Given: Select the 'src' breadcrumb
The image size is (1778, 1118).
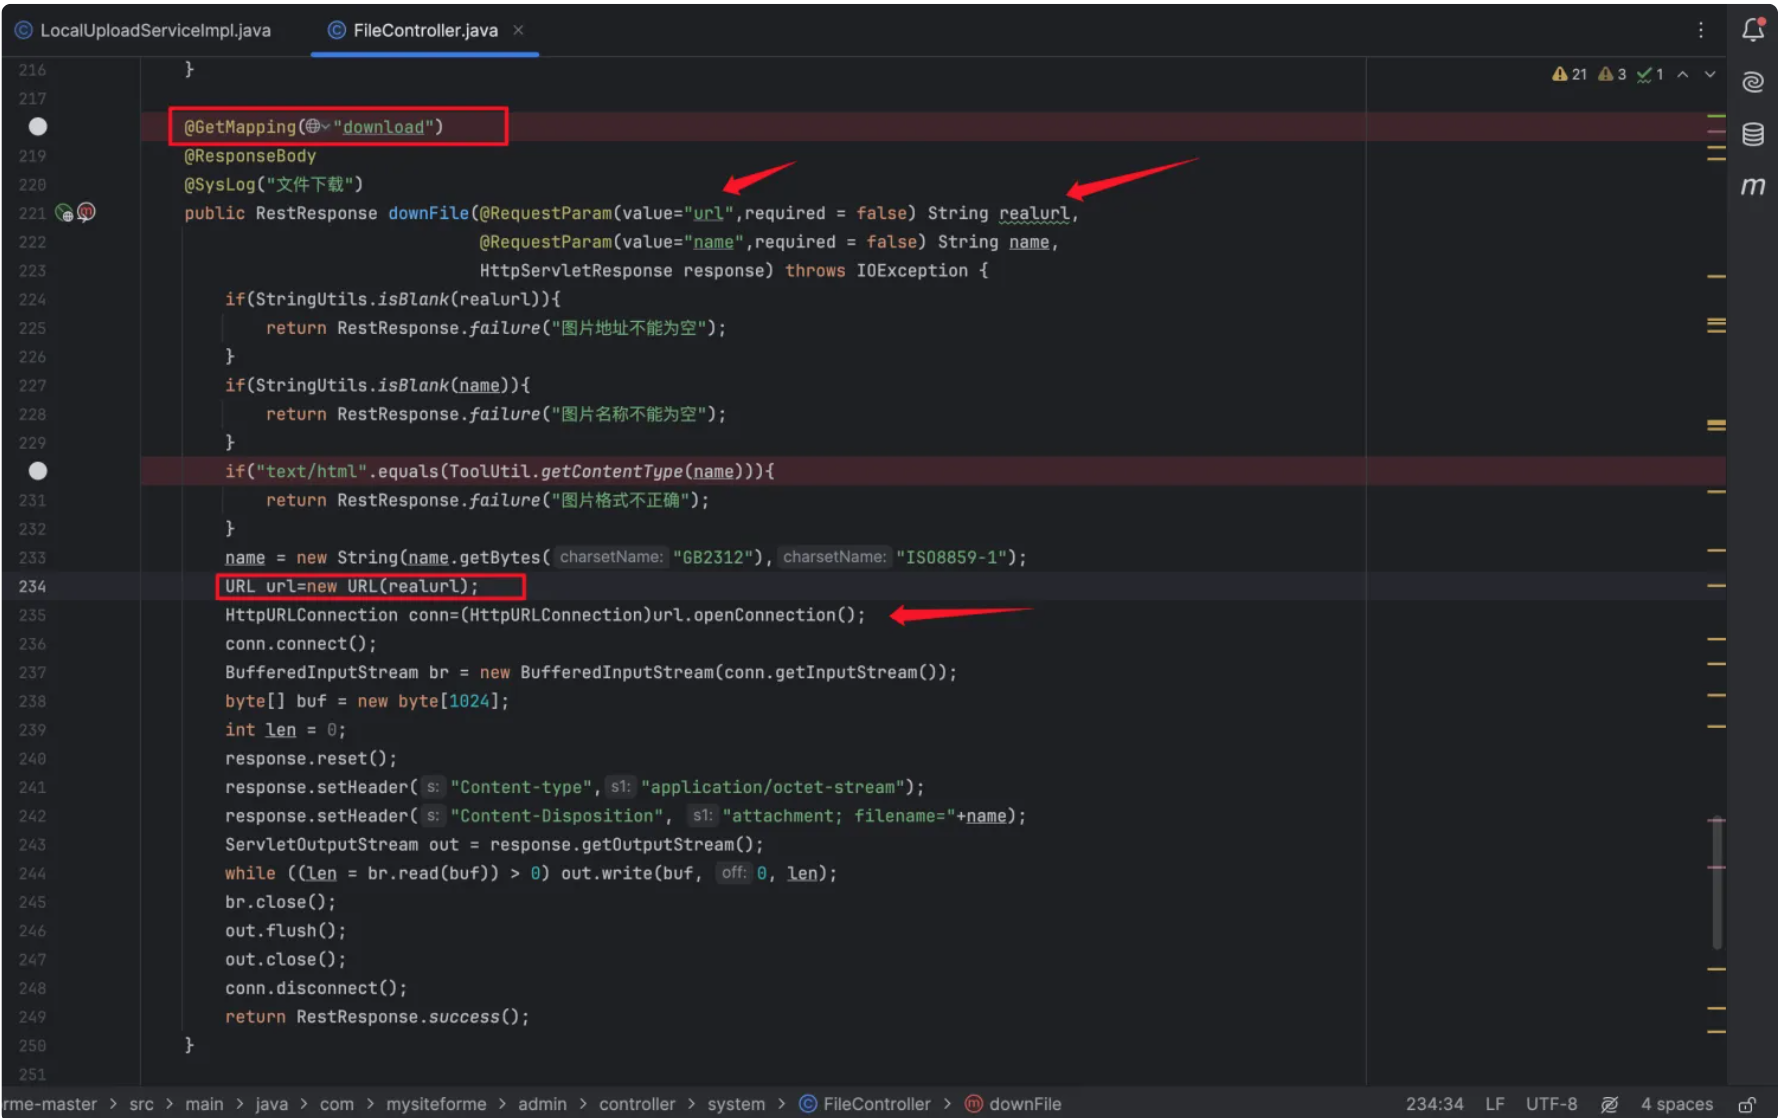Looking at the screenshot, I should tap(141, 1104).
